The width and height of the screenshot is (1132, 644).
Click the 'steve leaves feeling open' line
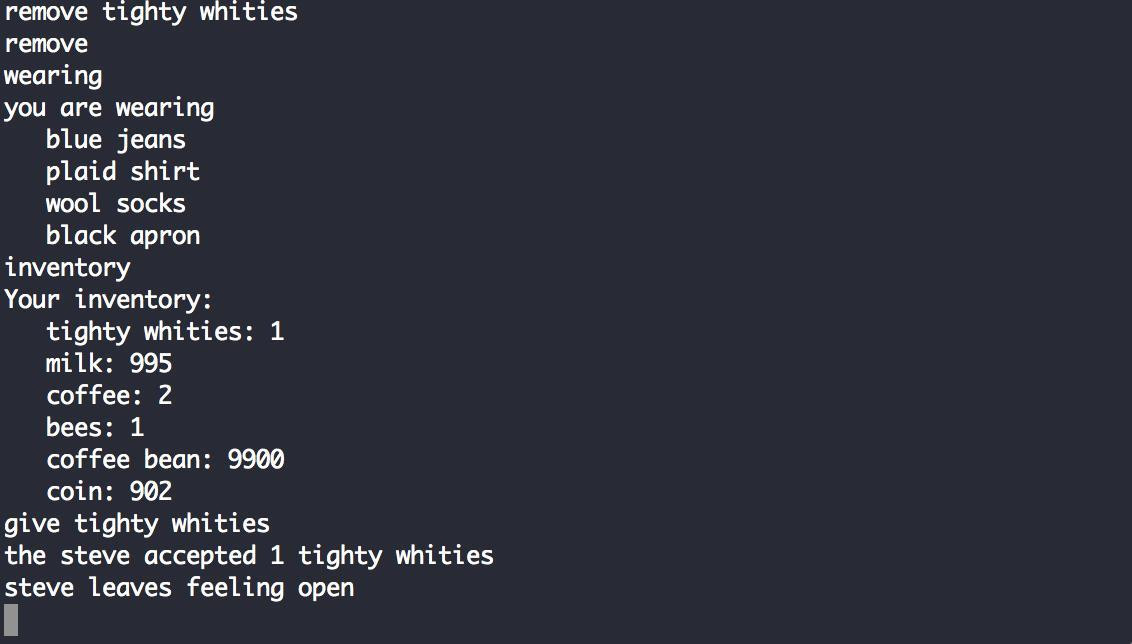(179, 587)
